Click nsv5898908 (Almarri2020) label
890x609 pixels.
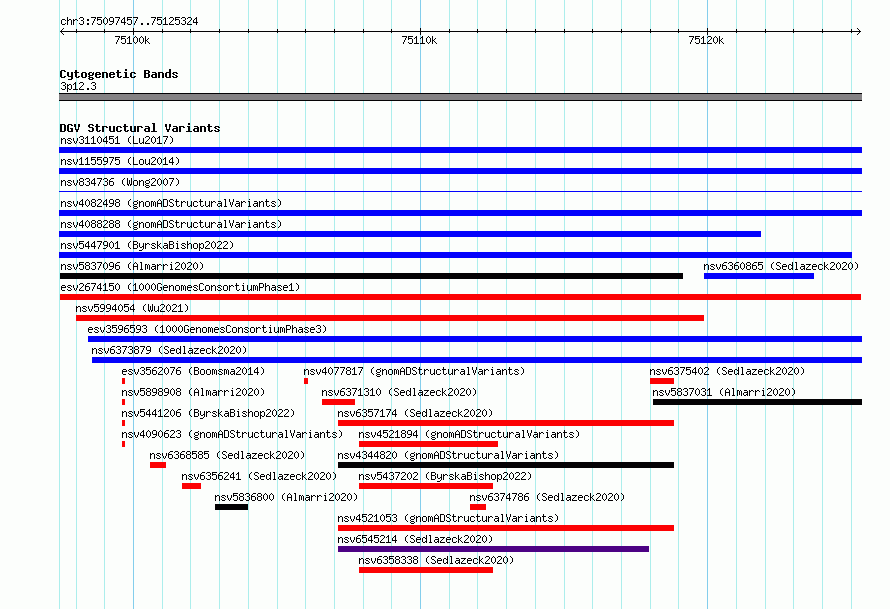pos(193,392)
